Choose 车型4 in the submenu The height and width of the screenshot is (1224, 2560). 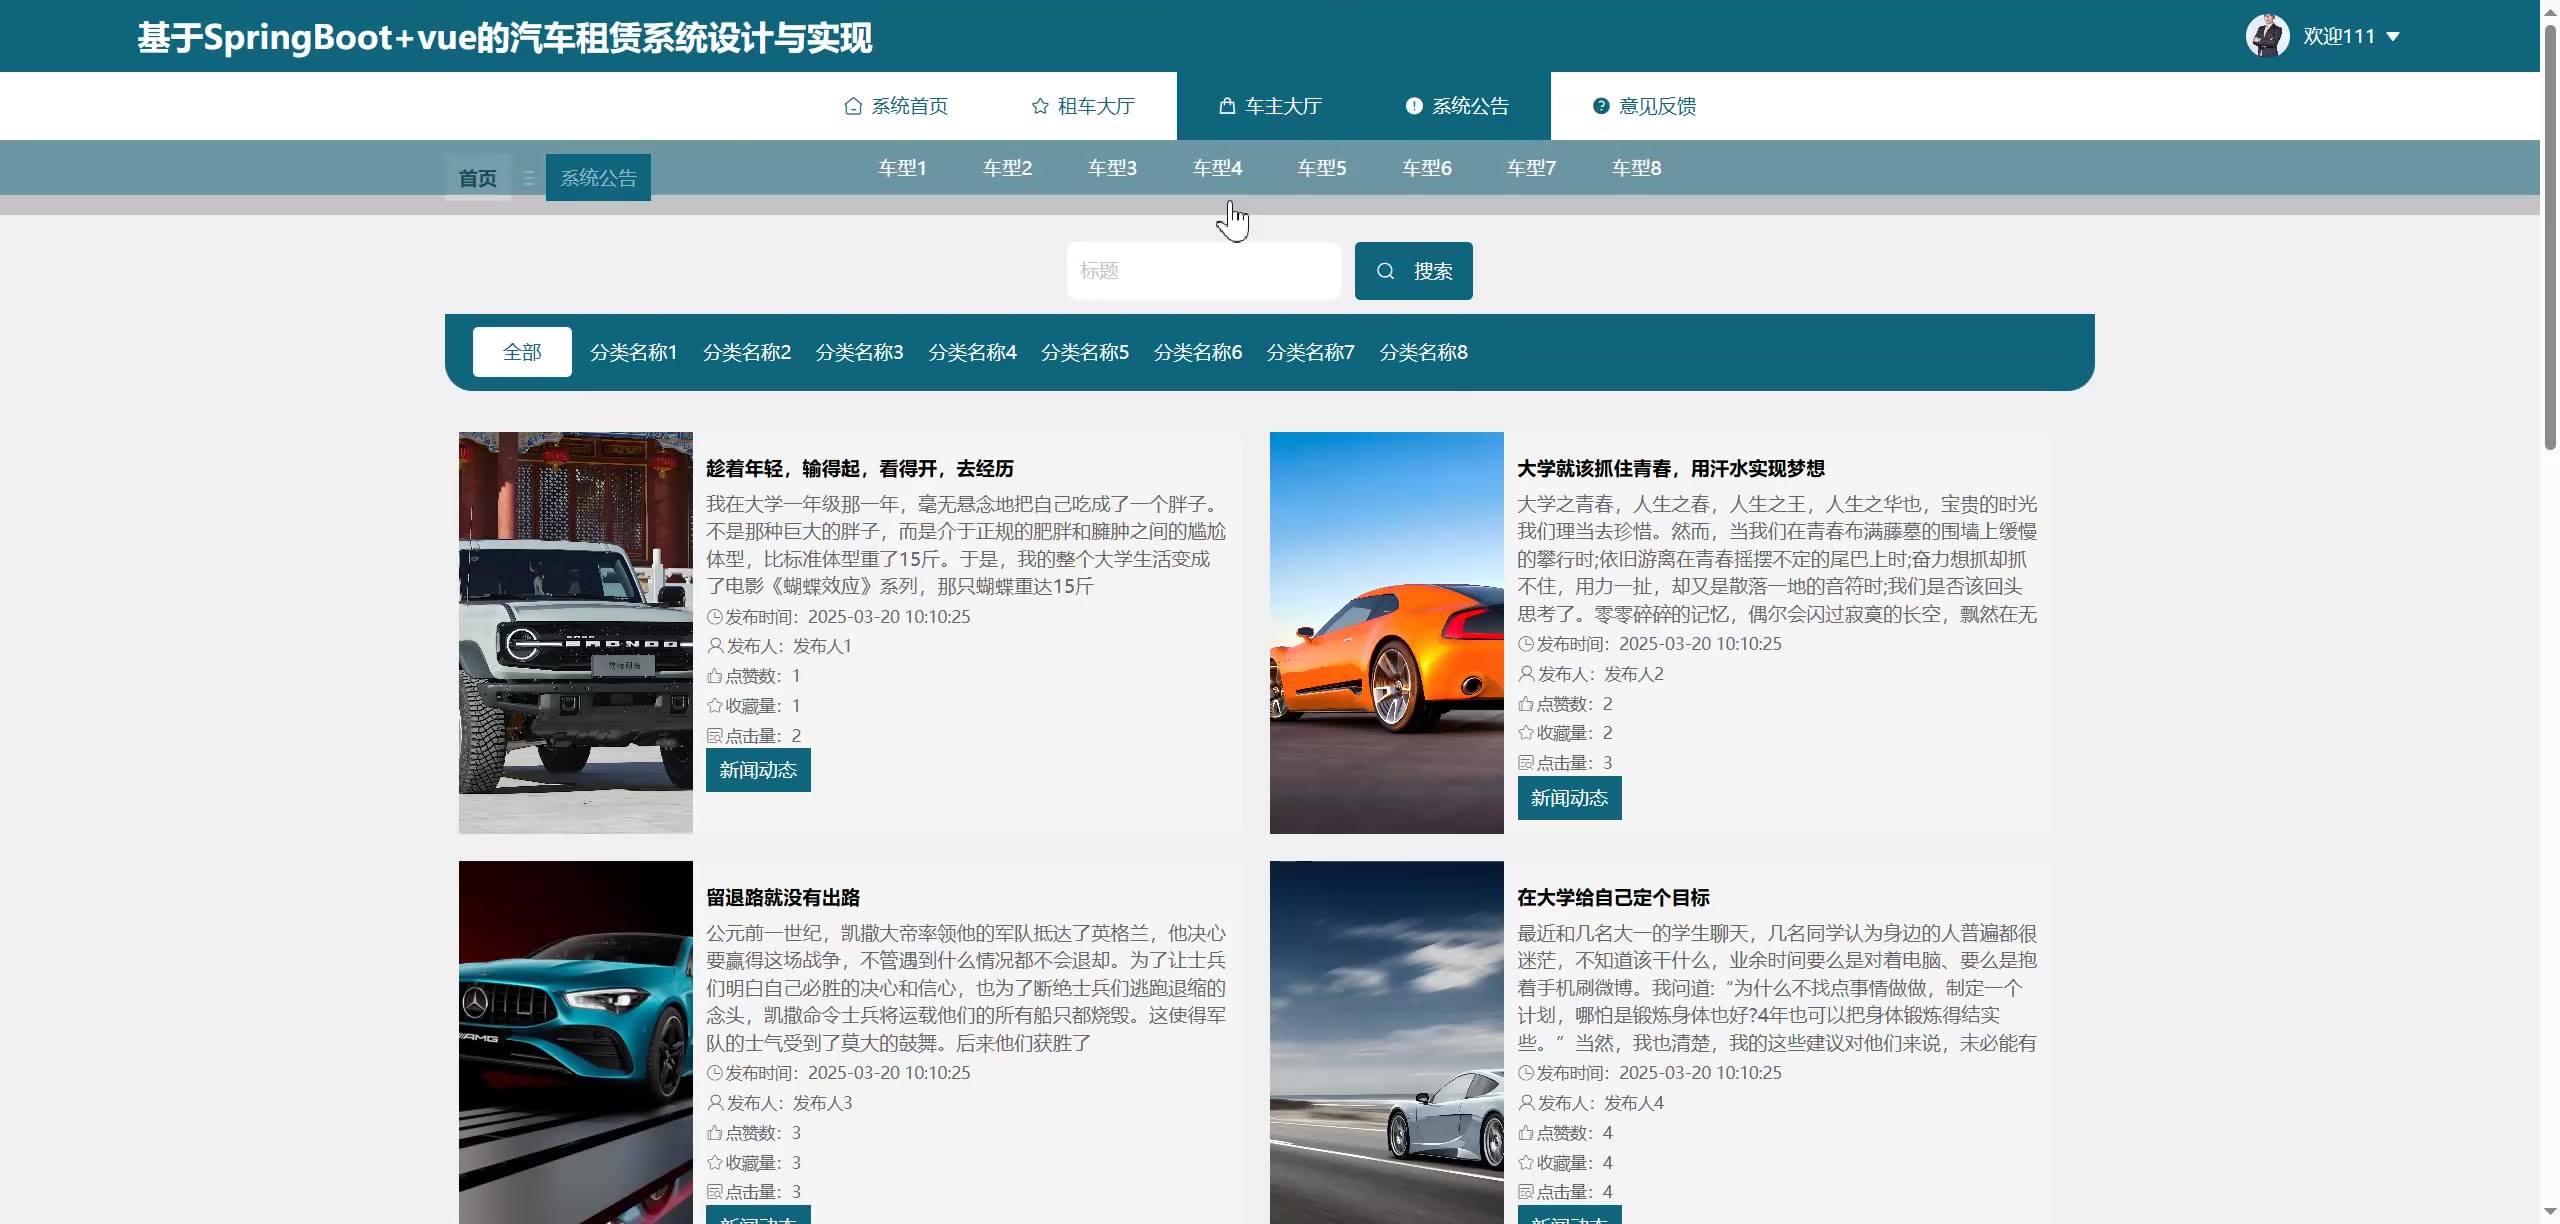pyautogui.click(x=1217, y=168)
